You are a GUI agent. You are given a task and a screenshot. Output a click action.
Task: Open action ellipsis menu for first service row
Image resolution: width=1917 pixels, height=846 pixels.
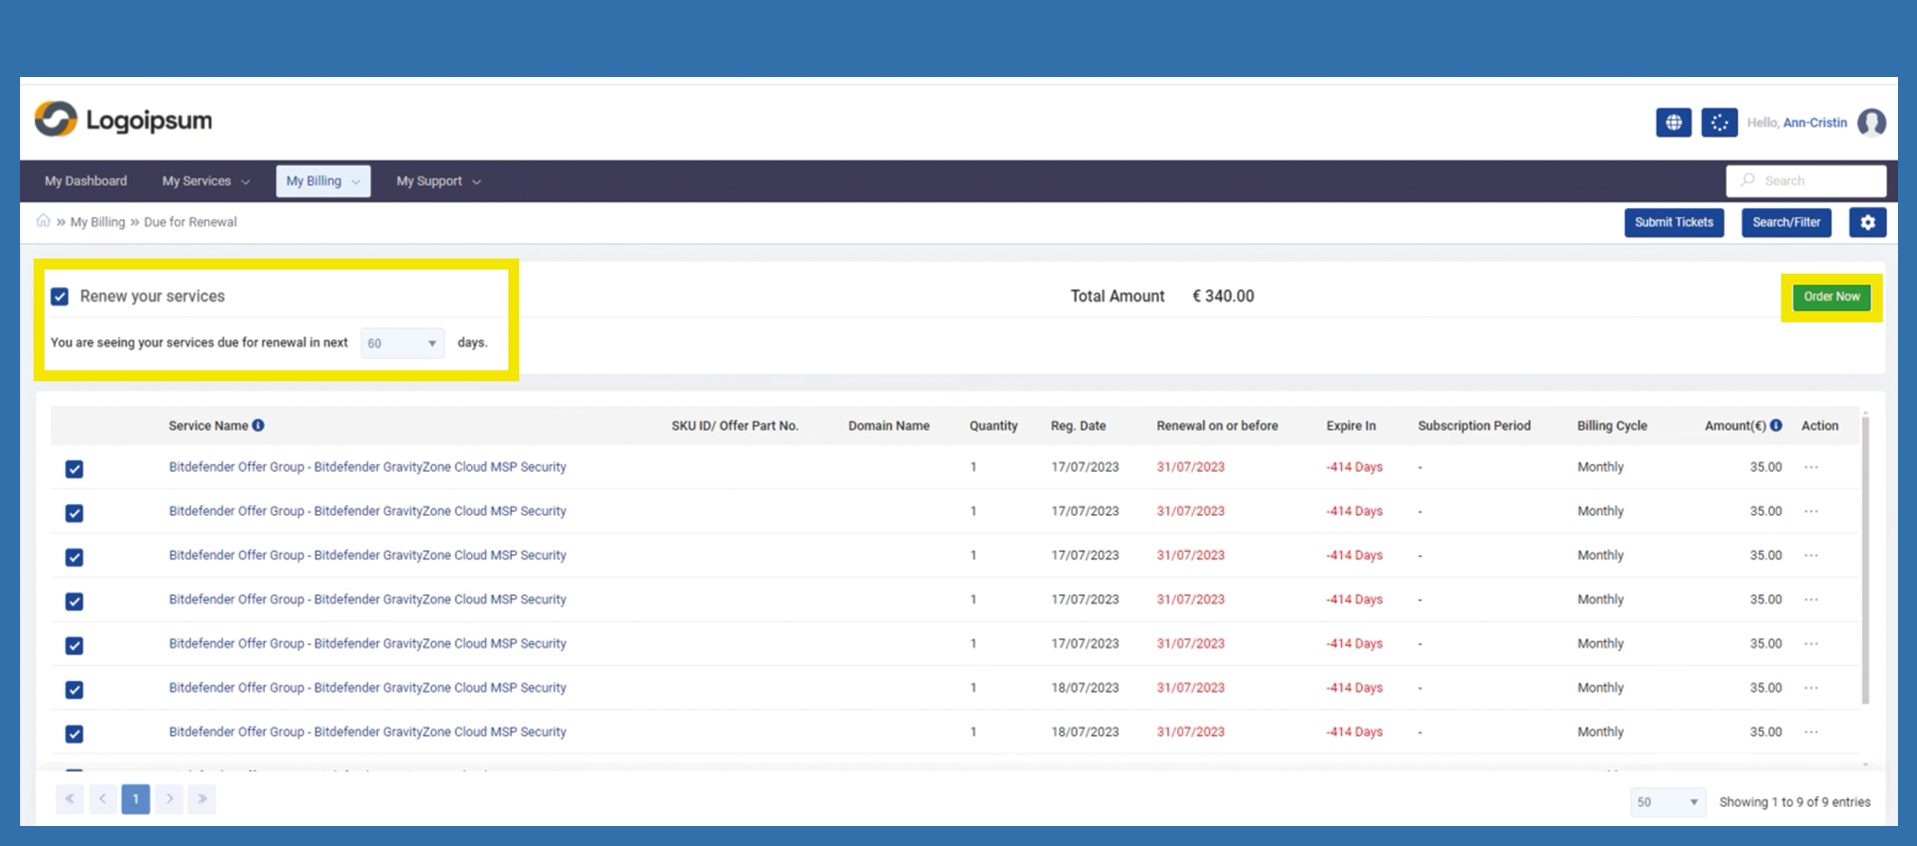click(1811, 467)
